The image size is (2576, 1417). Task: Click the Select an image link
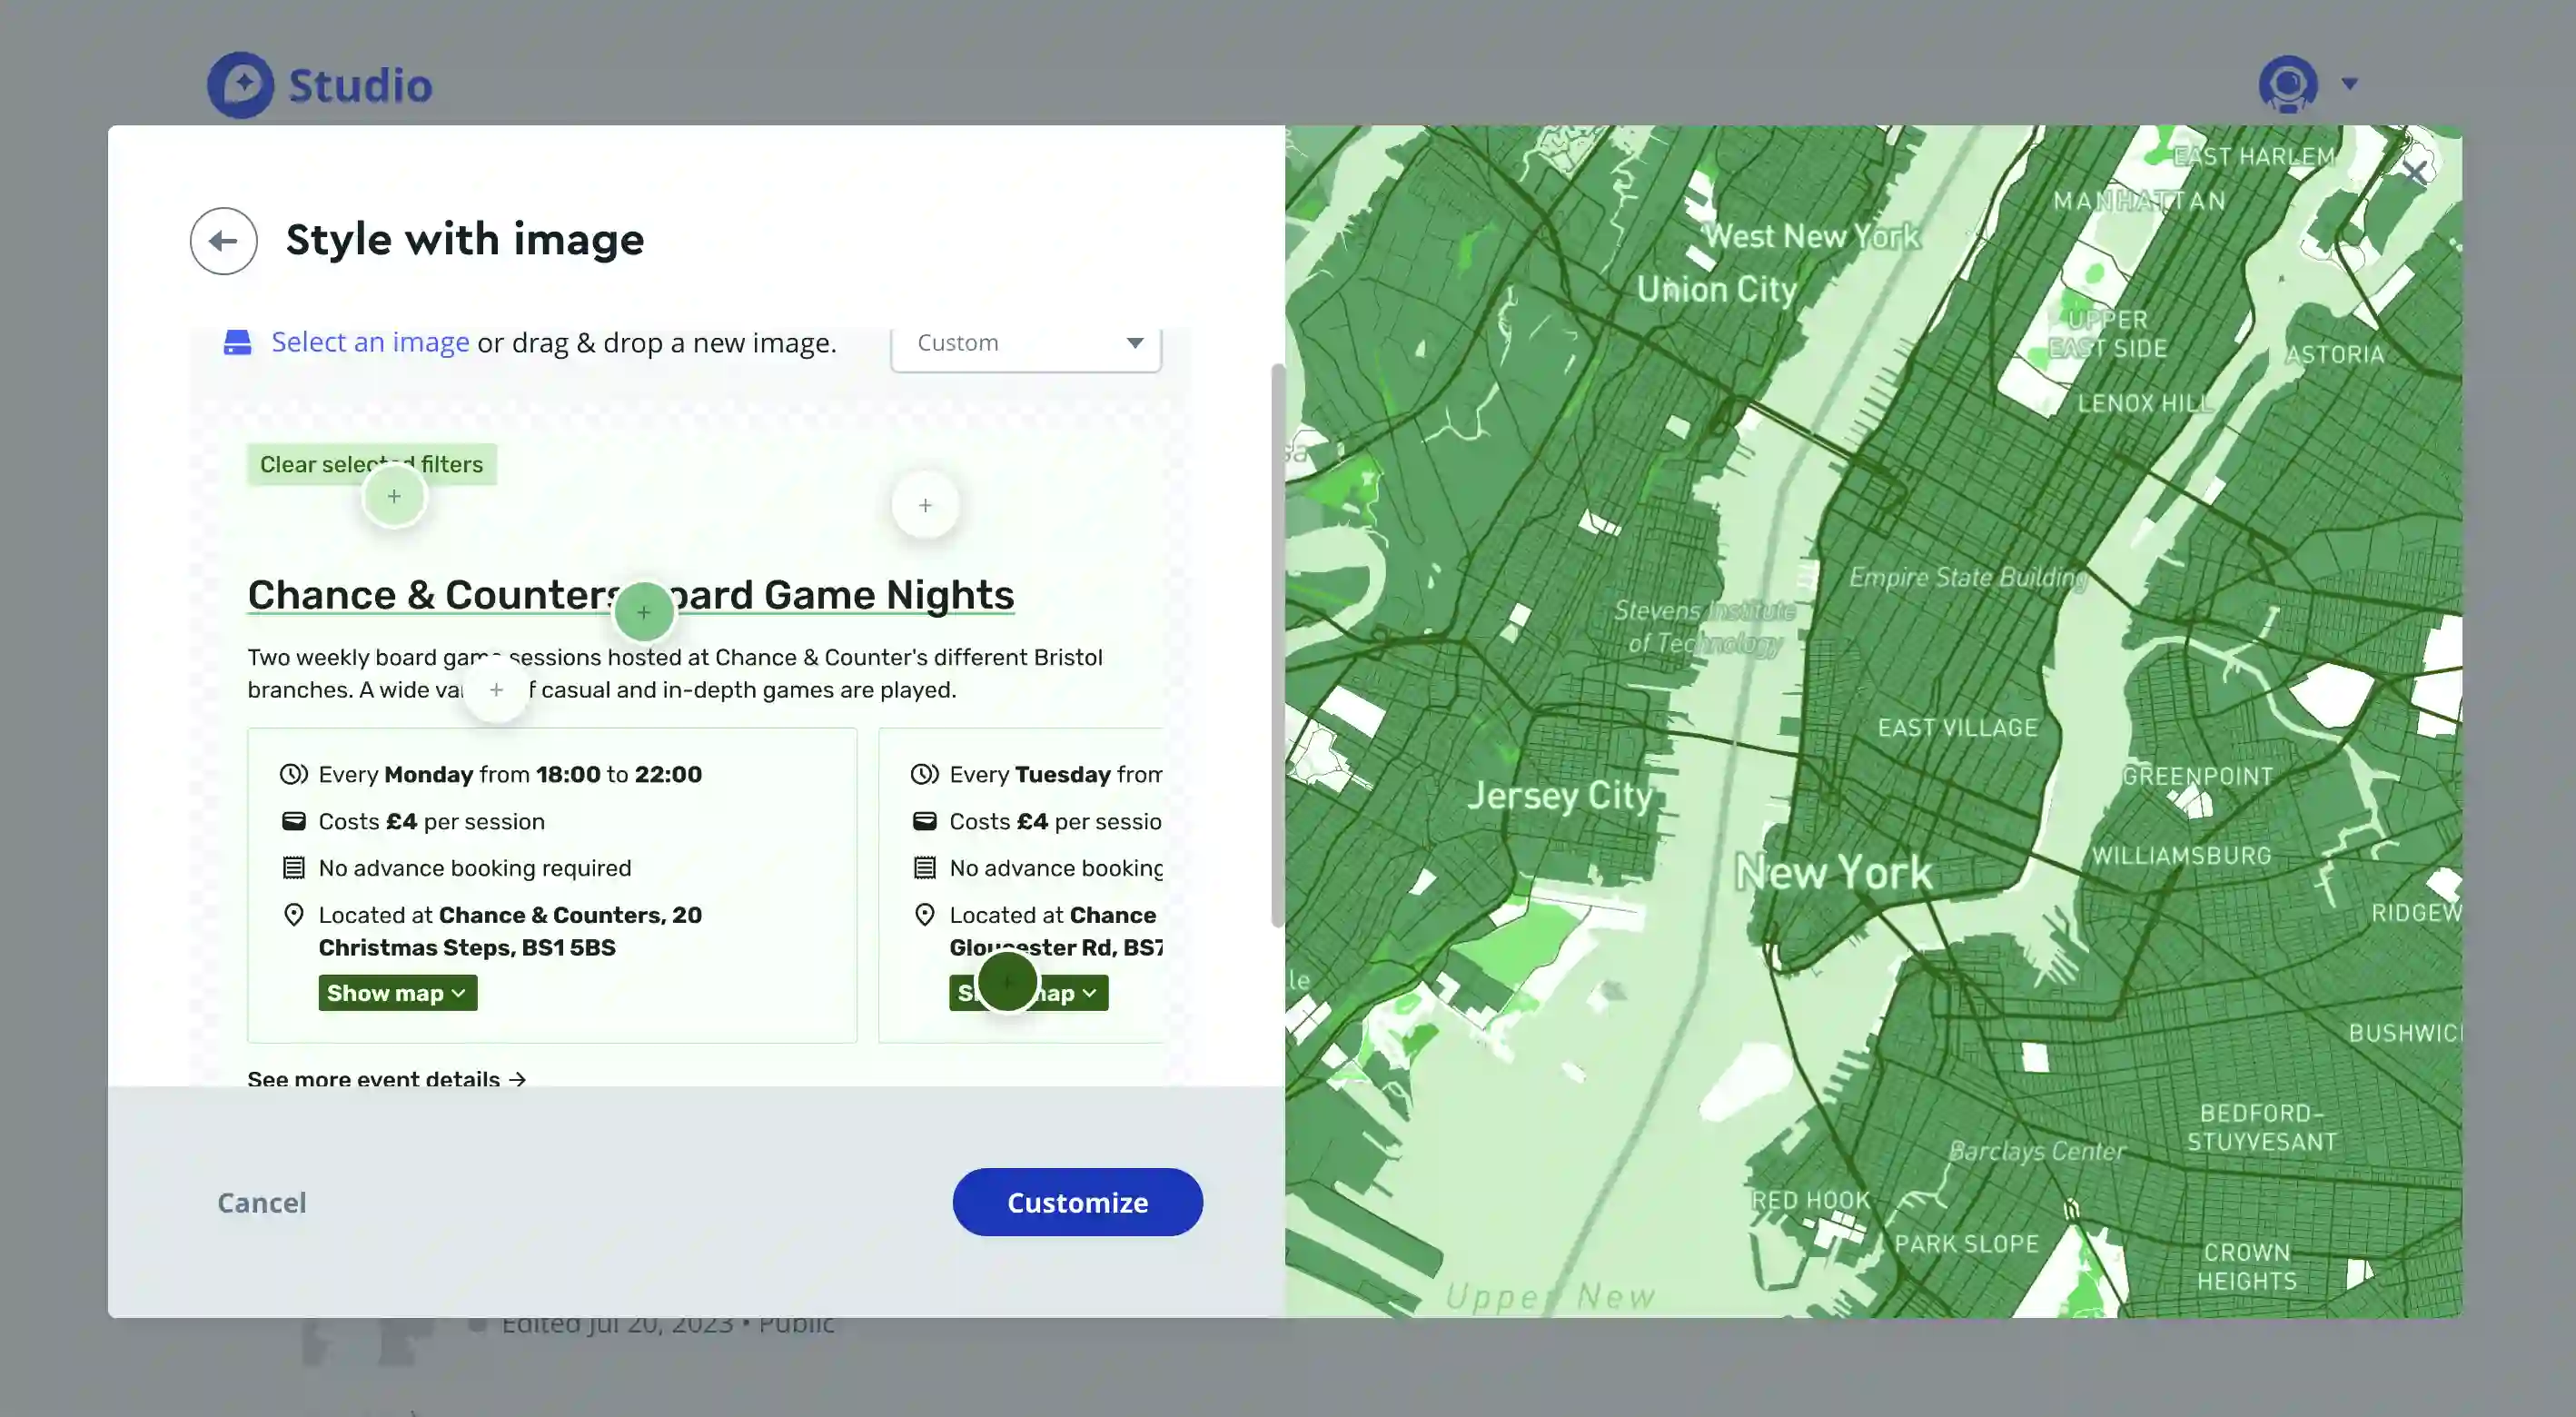point(370,342)
